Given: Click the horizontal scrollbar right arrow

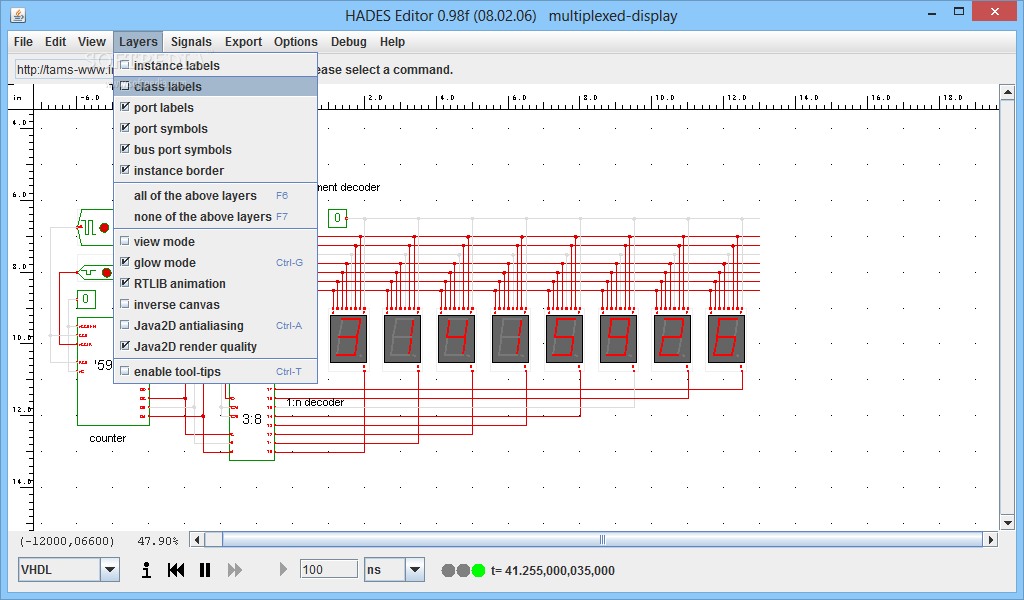Looking at the screenshot, I should coord(991,539).
